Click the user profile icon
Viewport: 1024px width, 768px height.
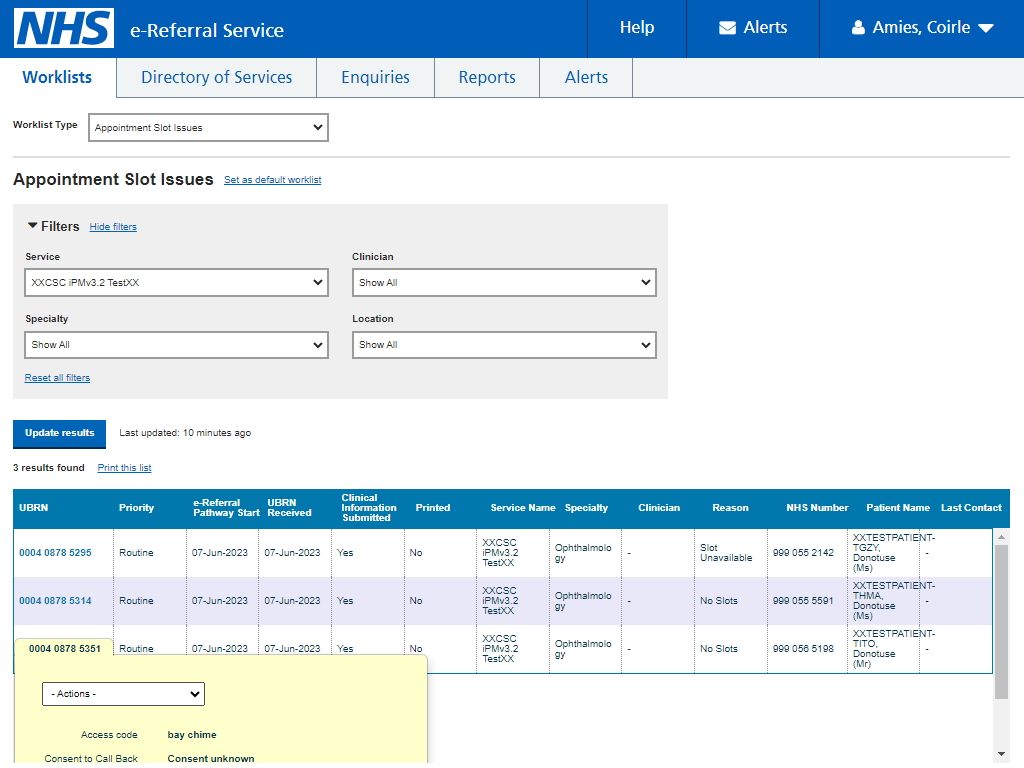tap(858, 27)
